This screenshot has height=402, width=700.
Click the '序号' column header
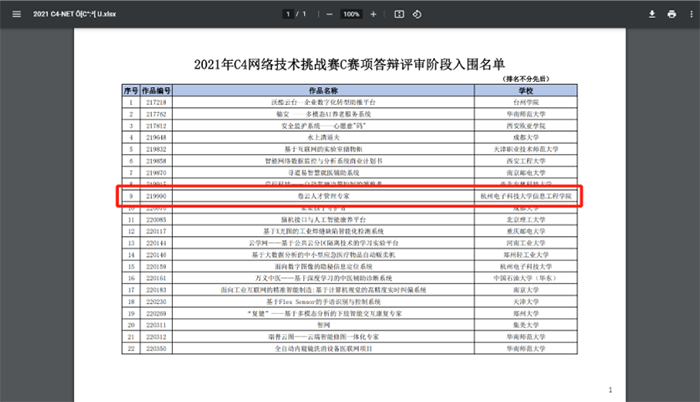[x=131, y=91]
